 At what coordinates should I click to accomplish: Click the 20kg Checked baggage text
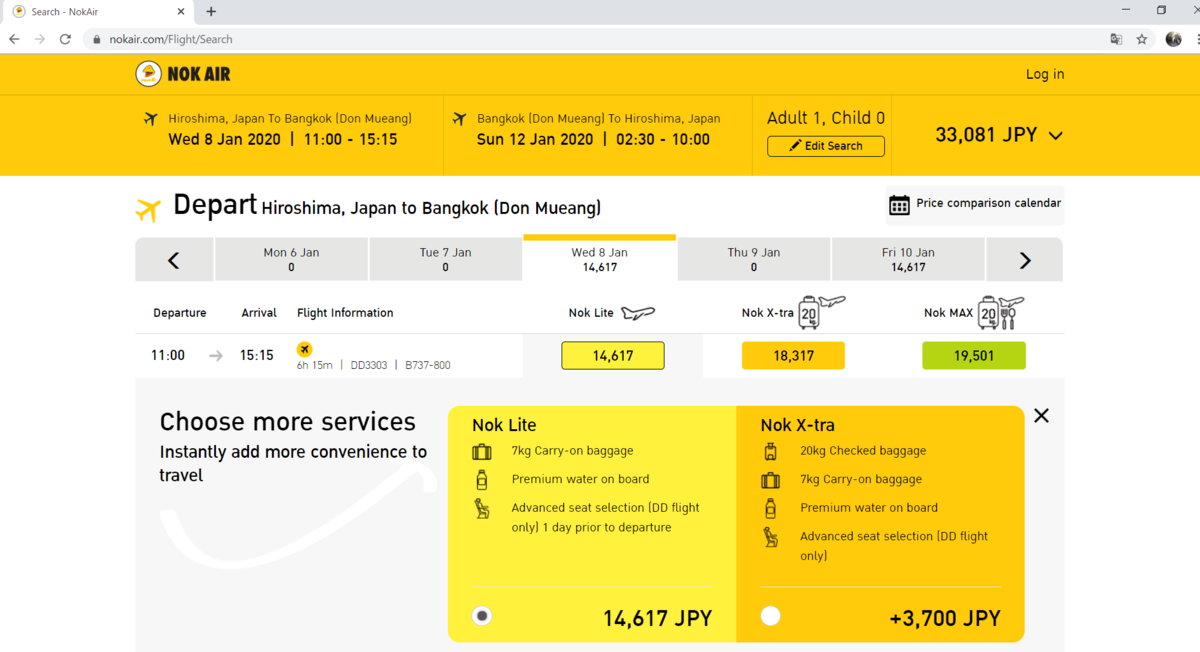[863, 451]
